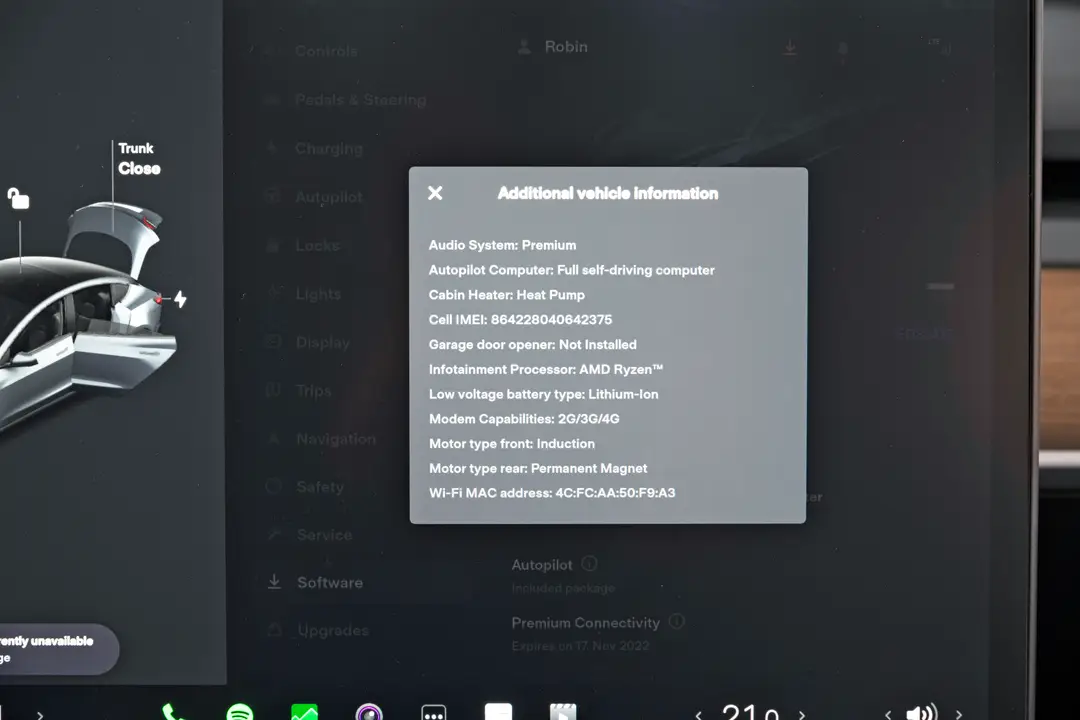Screen dimensions: 1080x720
Task: Open the three-dots app launcher
Action: (434, 713)
